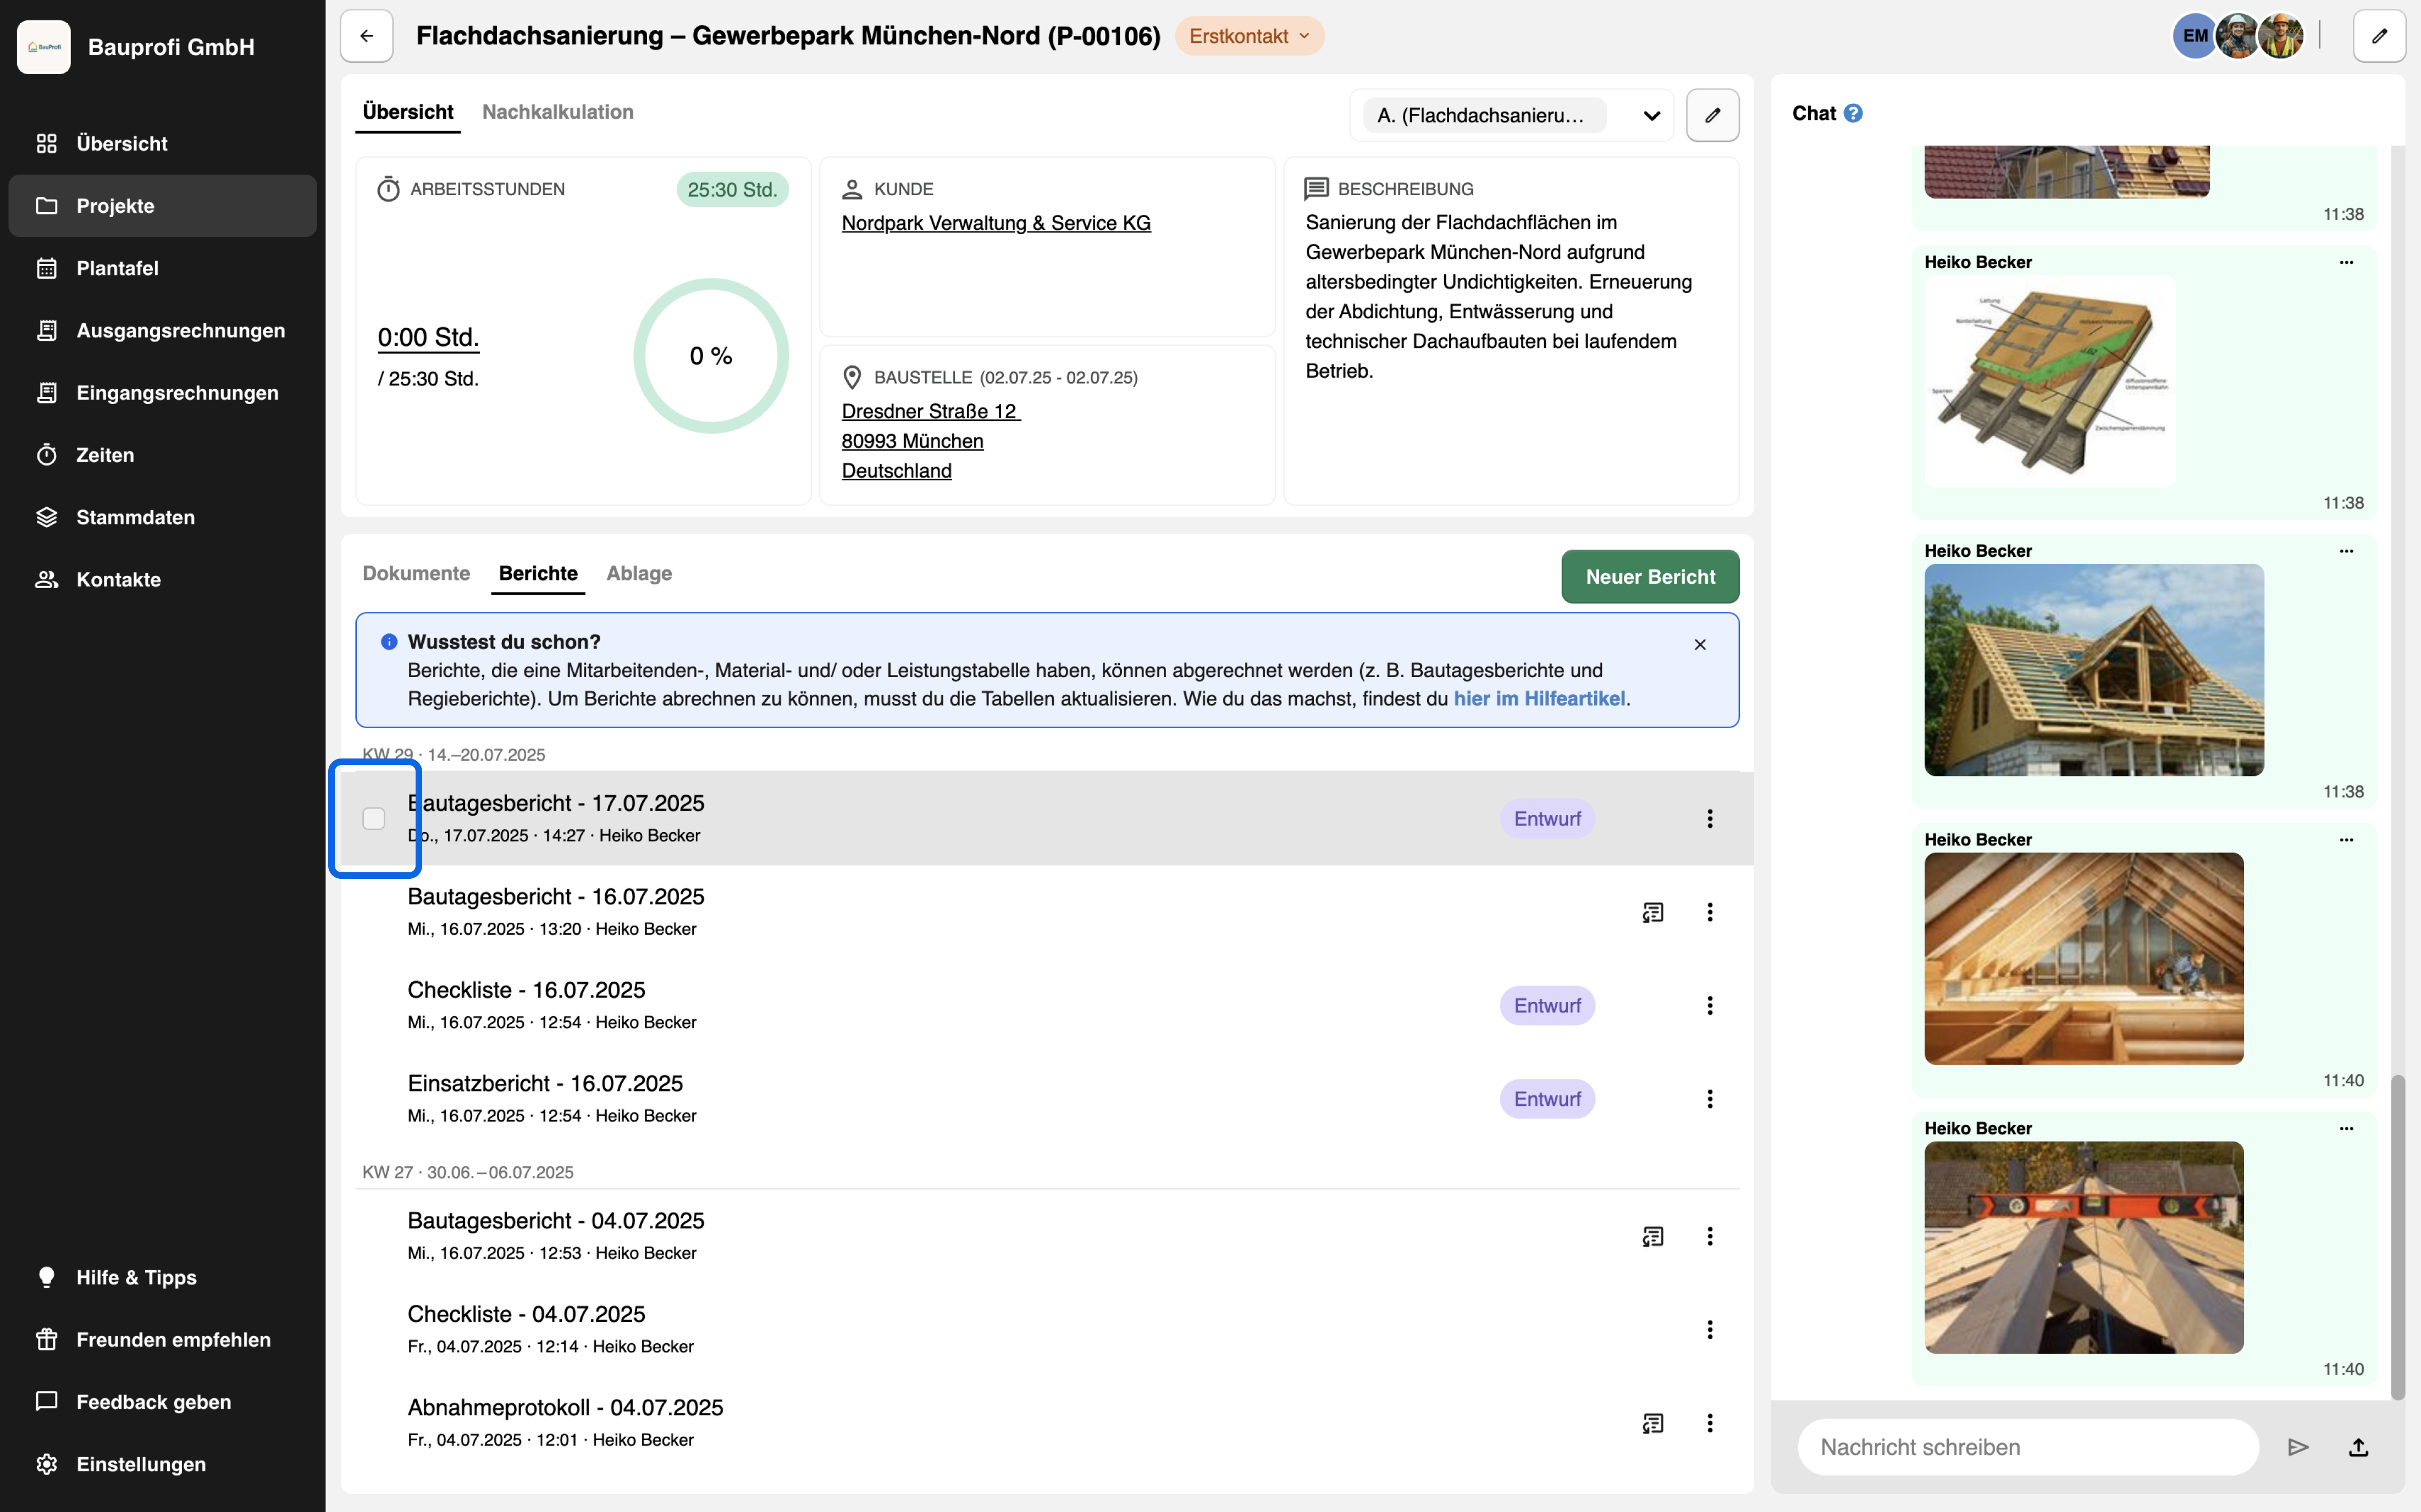Go to Plantafel
This screenshot has width=2421, height=1512.
pos(163,268)
